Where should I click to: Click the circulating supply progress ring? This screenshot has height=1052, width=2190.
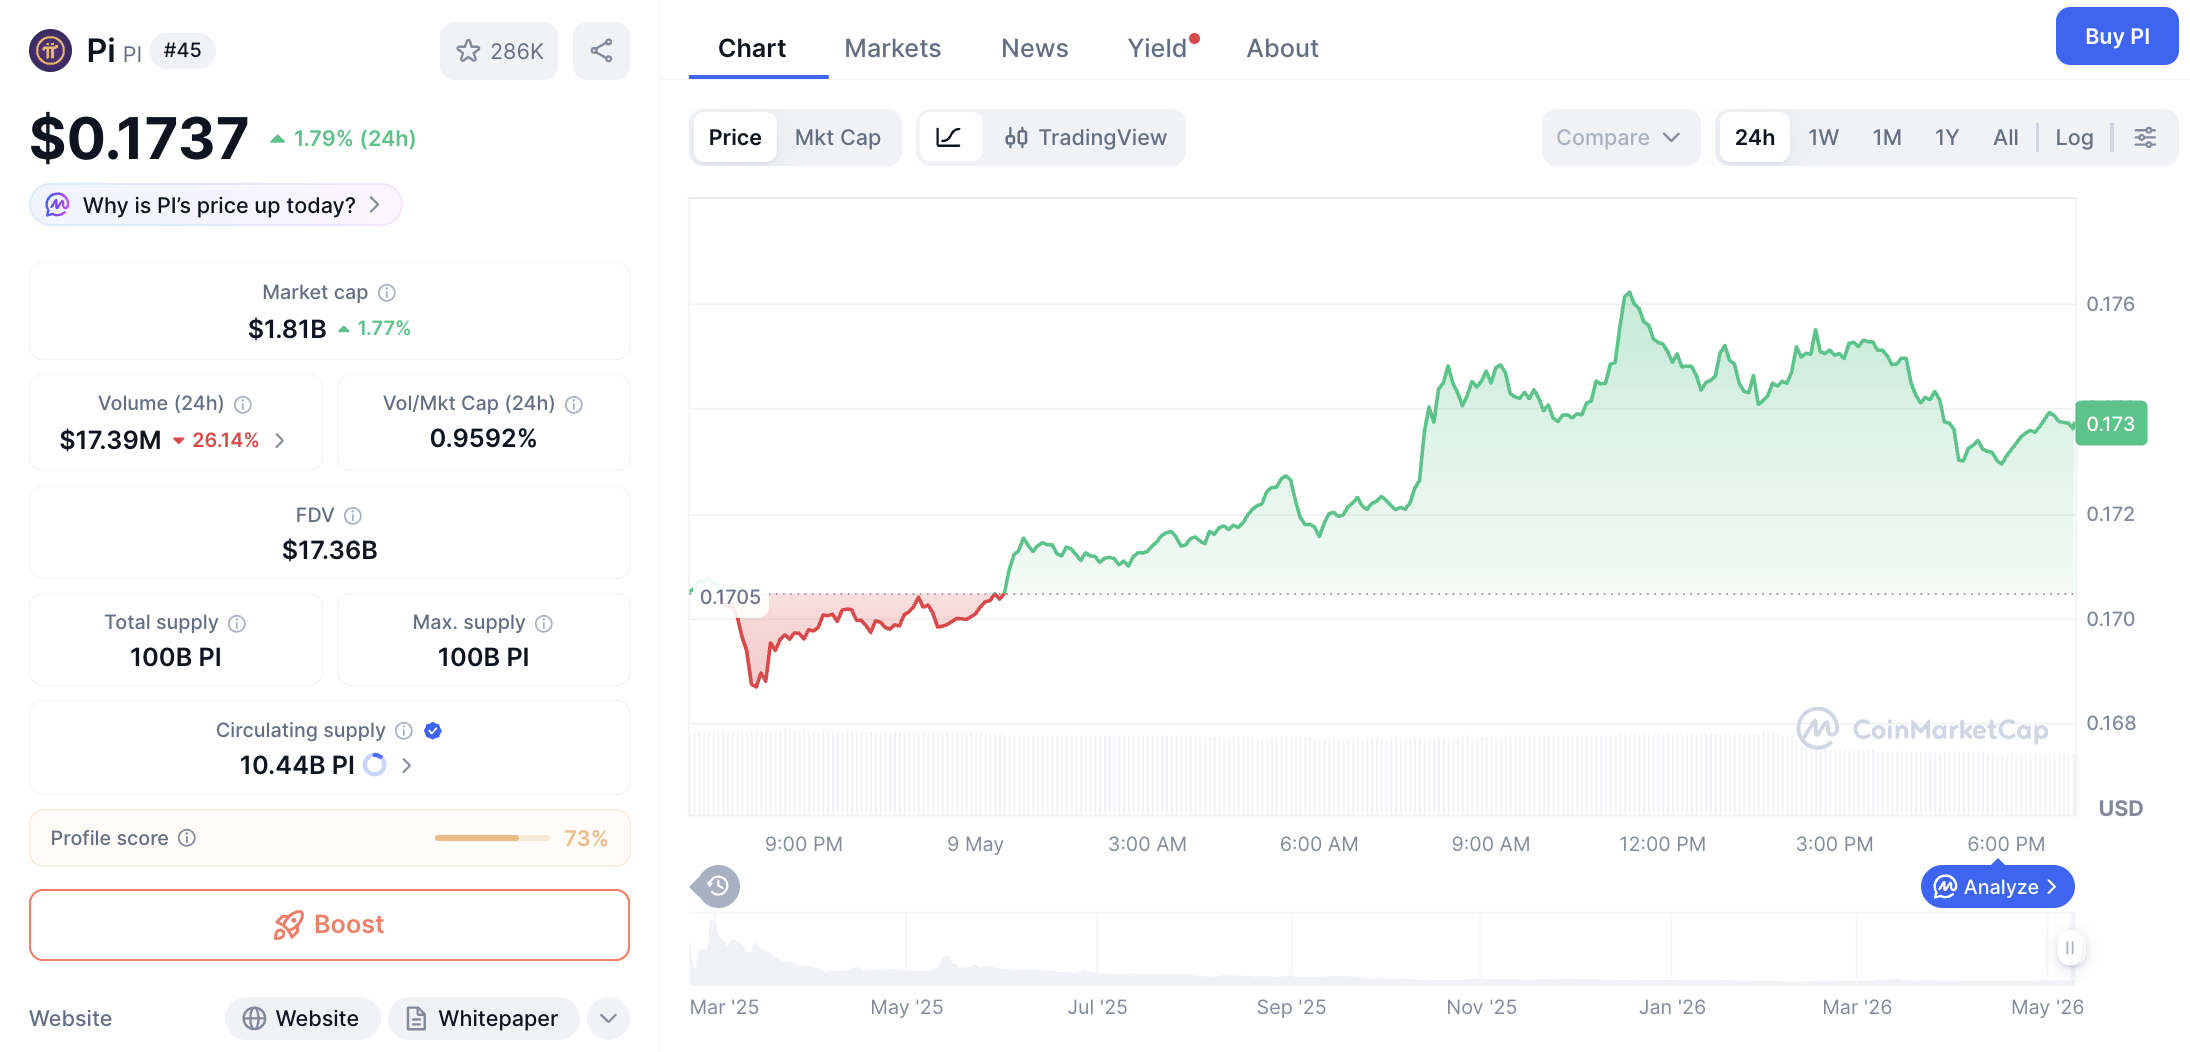[375, 765]
